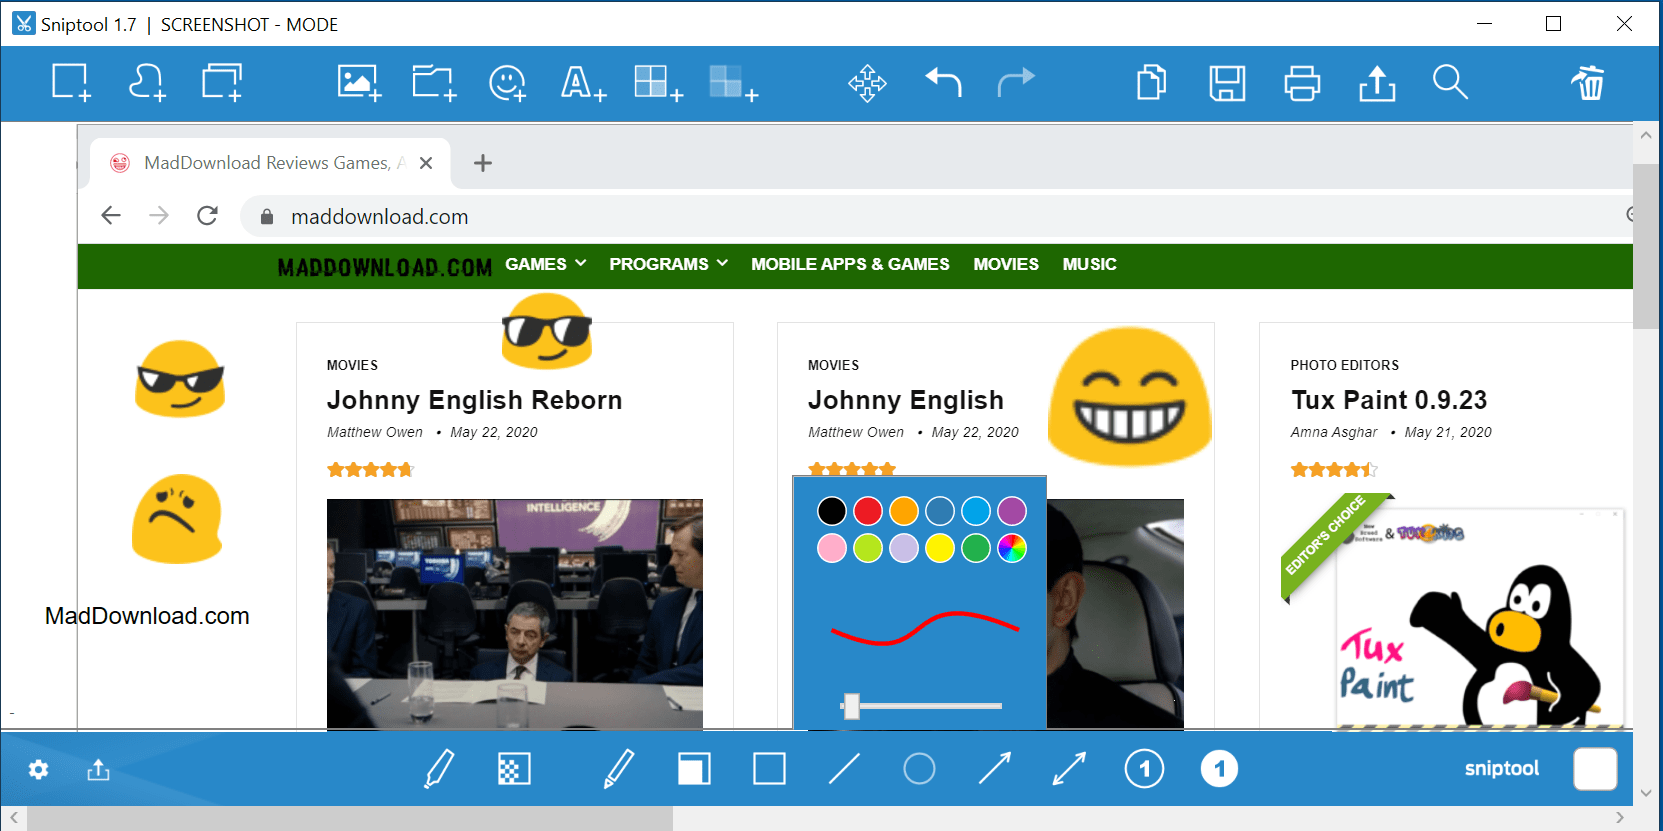
Task: Open the add from folder tool
Action: (x=434, y=82)
